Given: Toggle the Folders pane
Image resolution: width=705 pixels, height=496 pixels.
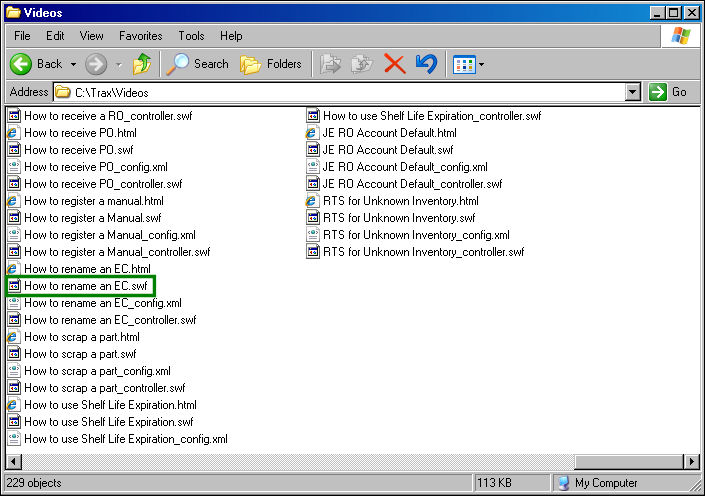Looking at the screenshot, I should [x=271, y=64].
